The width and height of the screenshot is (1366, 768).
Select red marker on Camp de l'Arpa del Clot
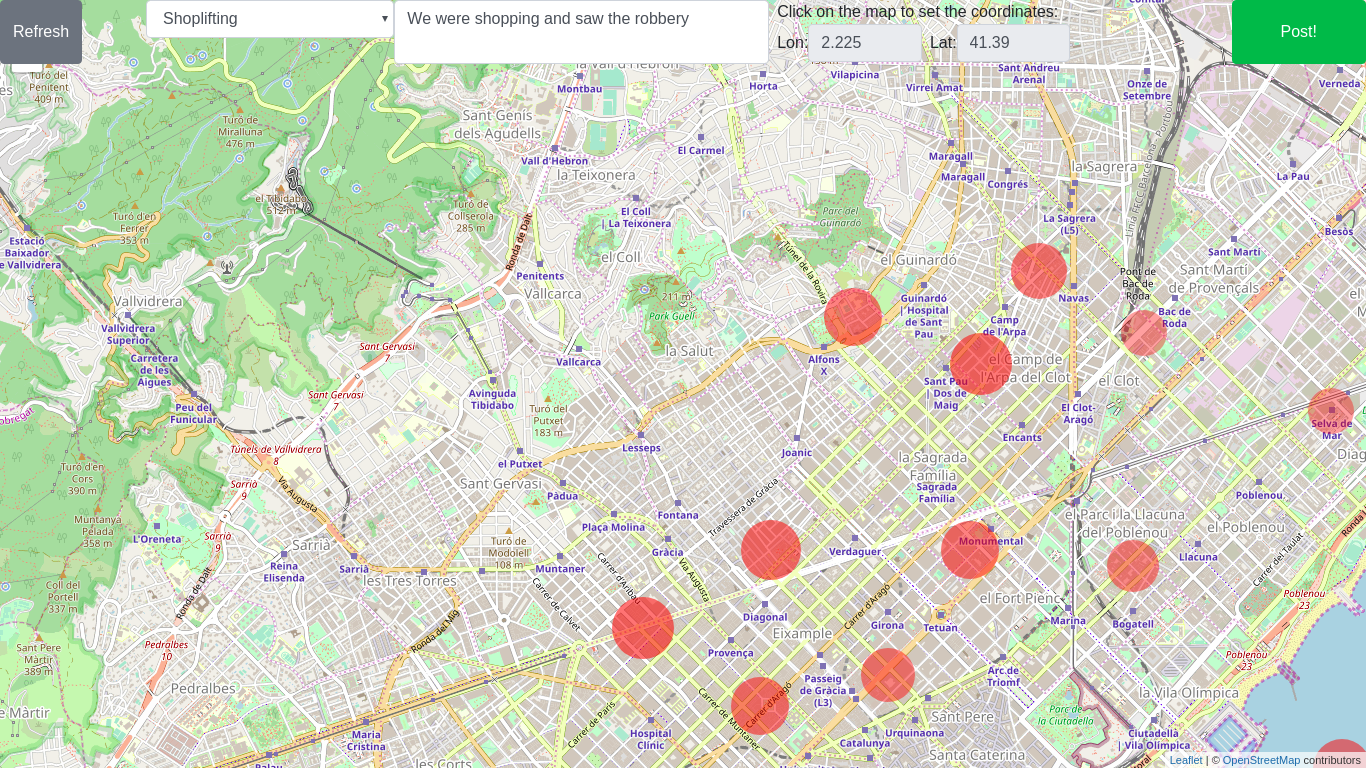pos(980,364)
